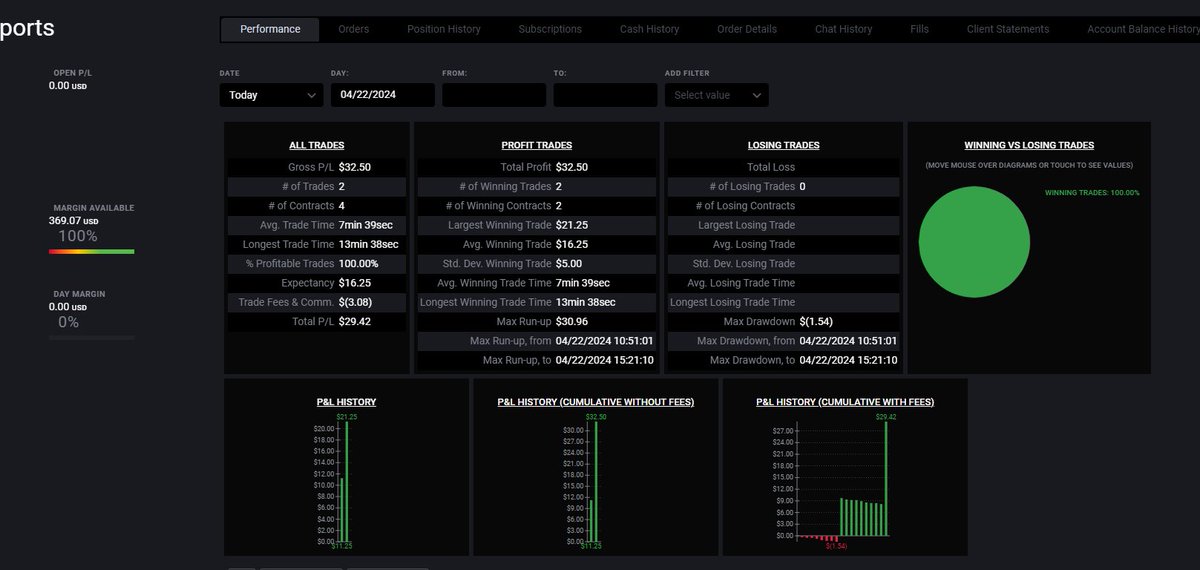The image size is (1200, 570).
Task: Open the Account Balance History tab
Action: 1143,29
